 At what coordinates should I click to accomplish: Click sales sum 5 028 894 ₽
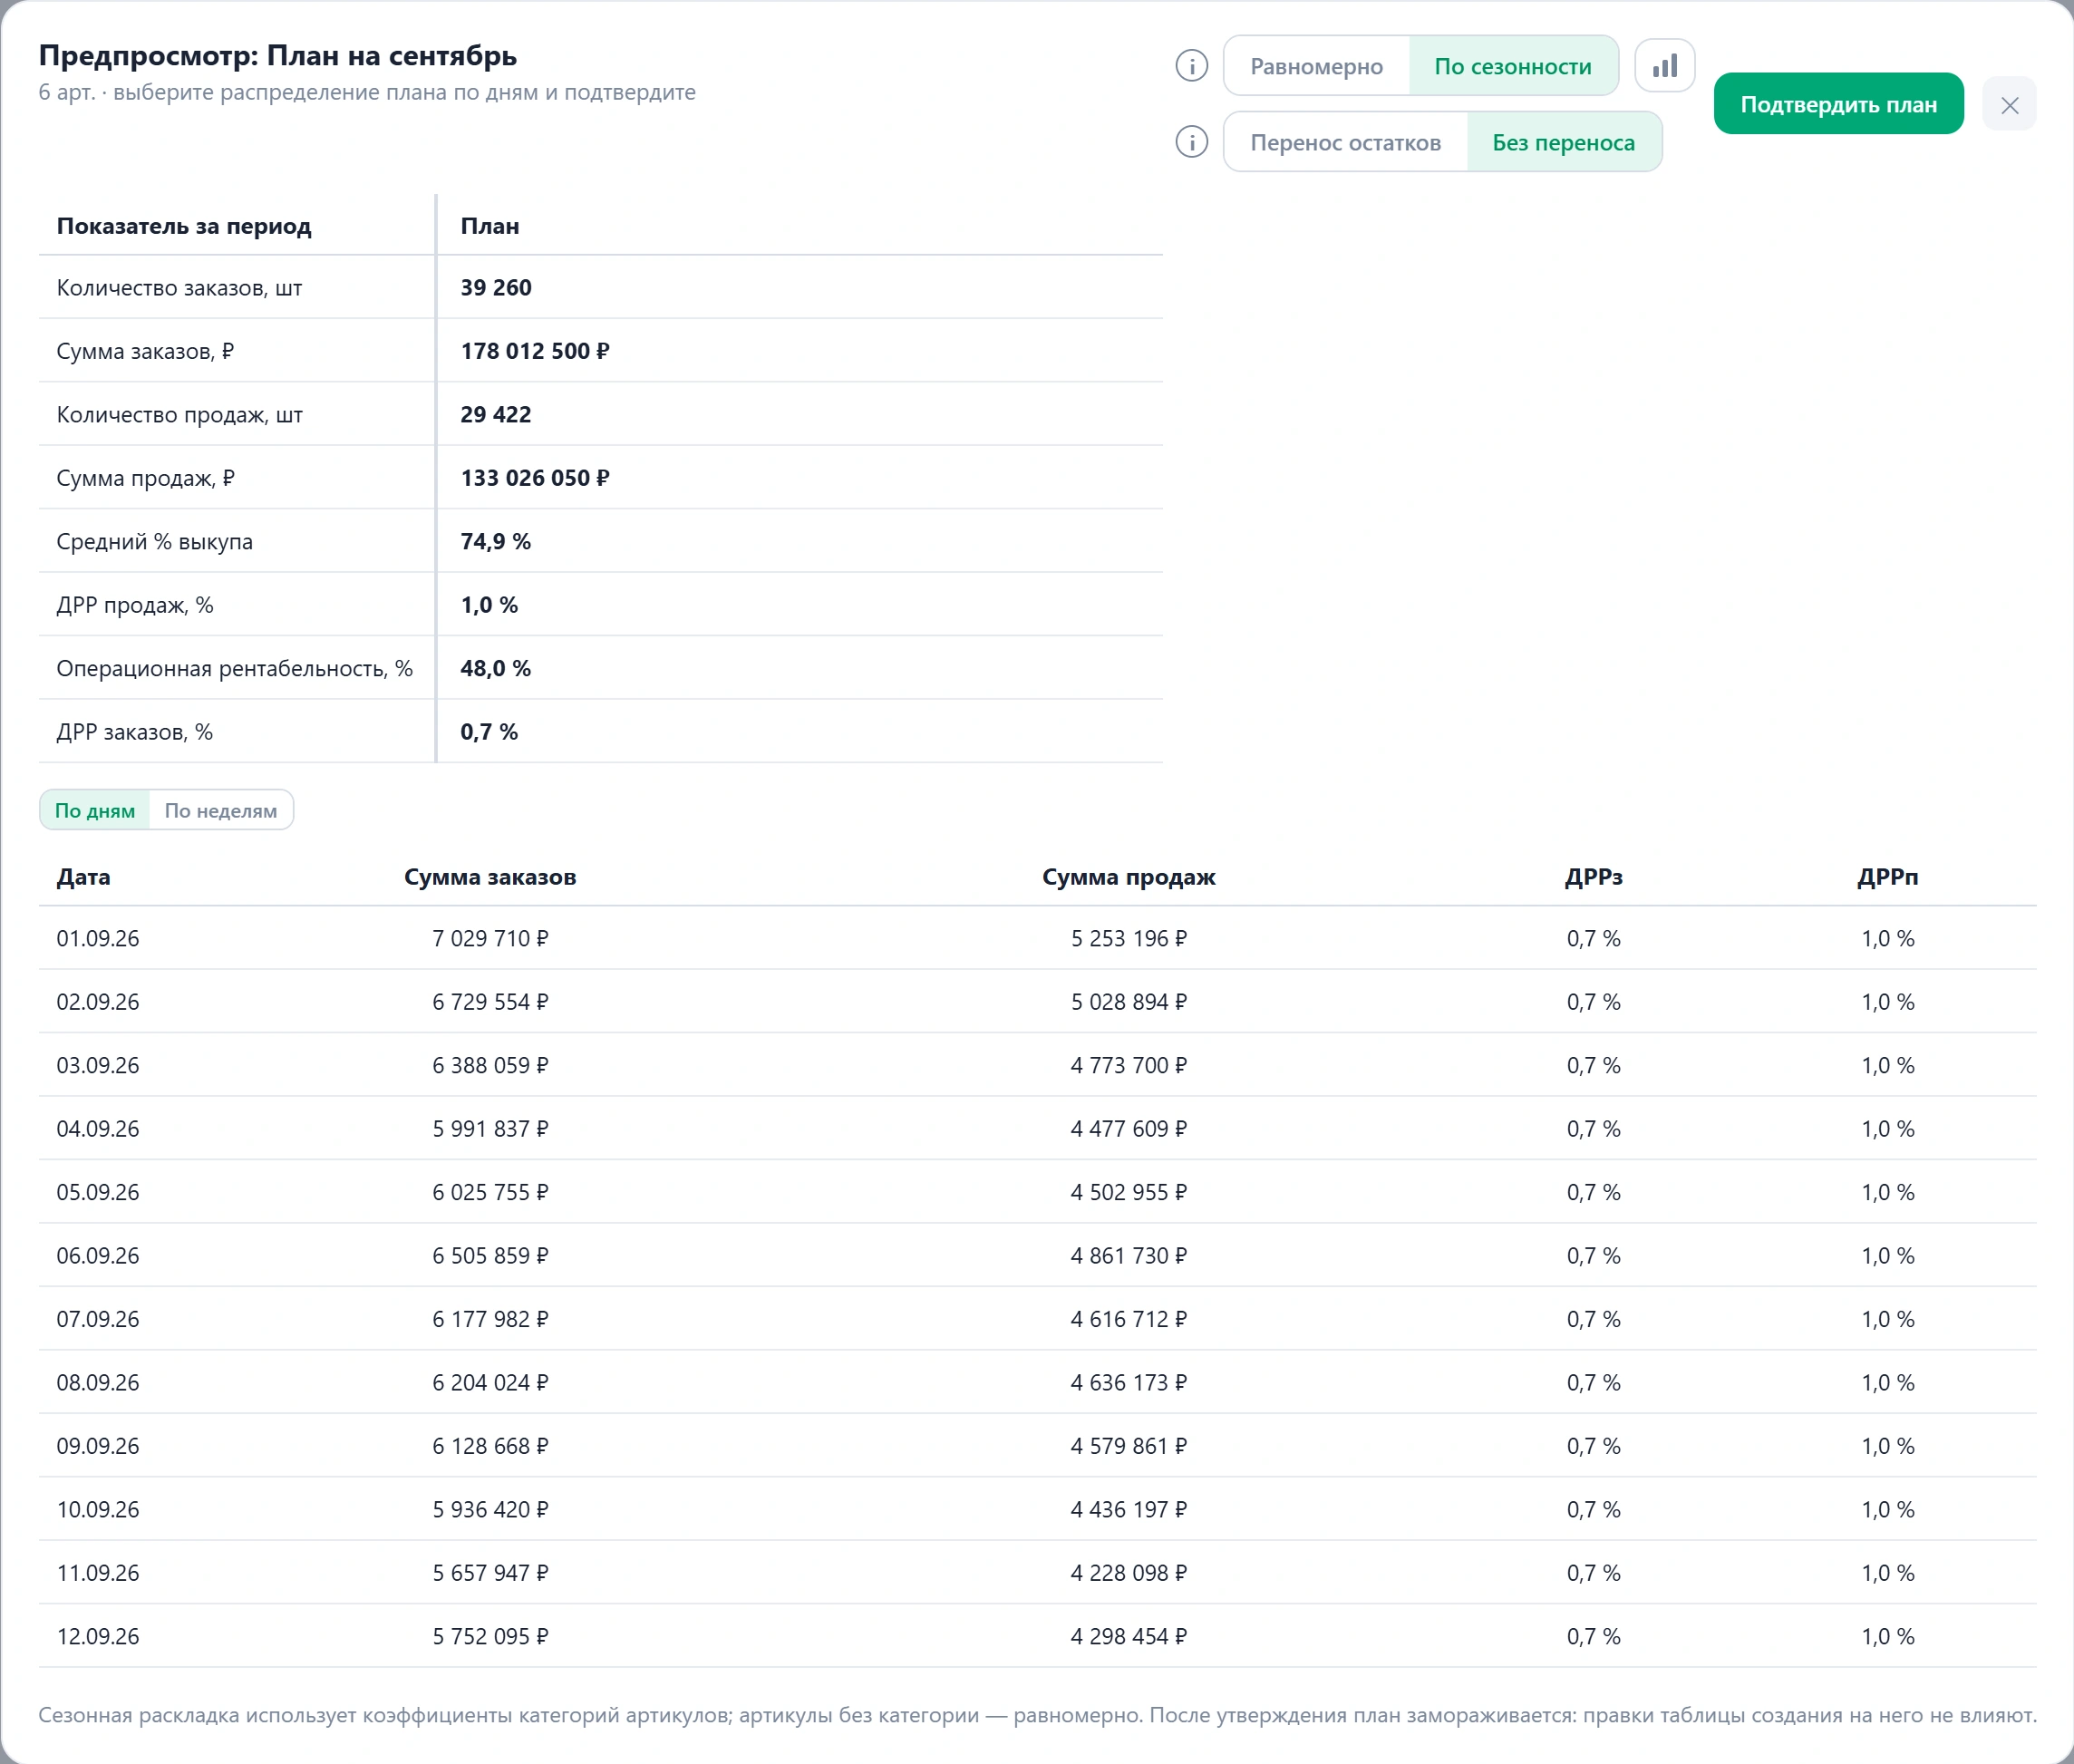point(1129,1002)
